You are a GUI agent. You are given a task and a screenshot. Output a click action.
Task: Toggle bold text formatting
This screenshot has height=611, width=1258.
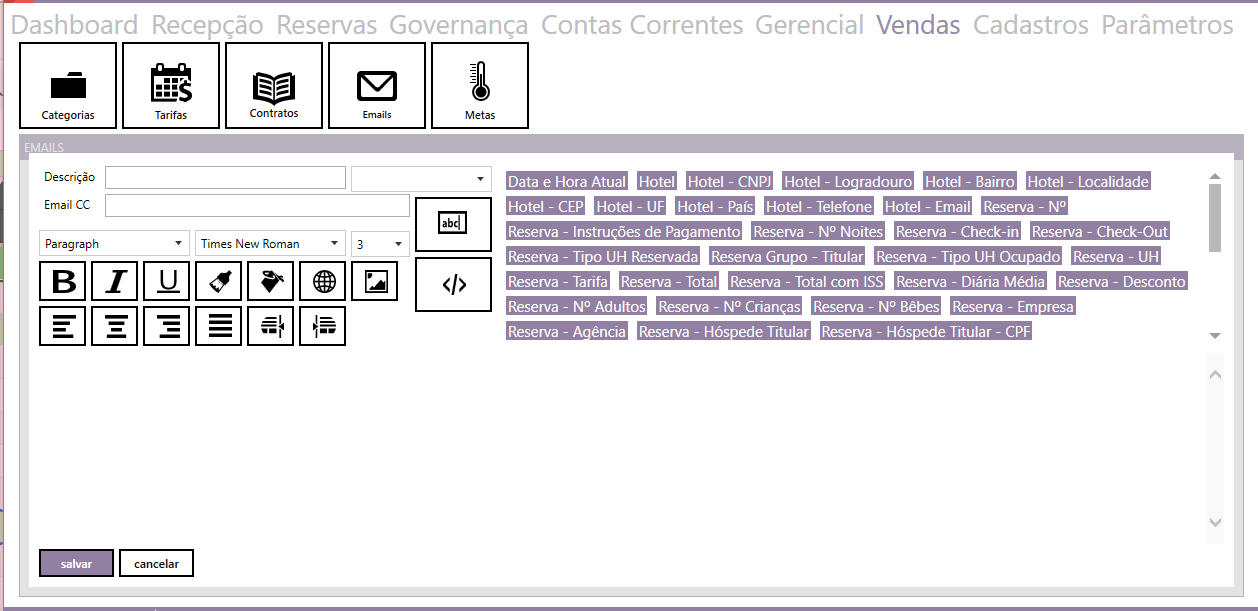[x=63, y=282]
